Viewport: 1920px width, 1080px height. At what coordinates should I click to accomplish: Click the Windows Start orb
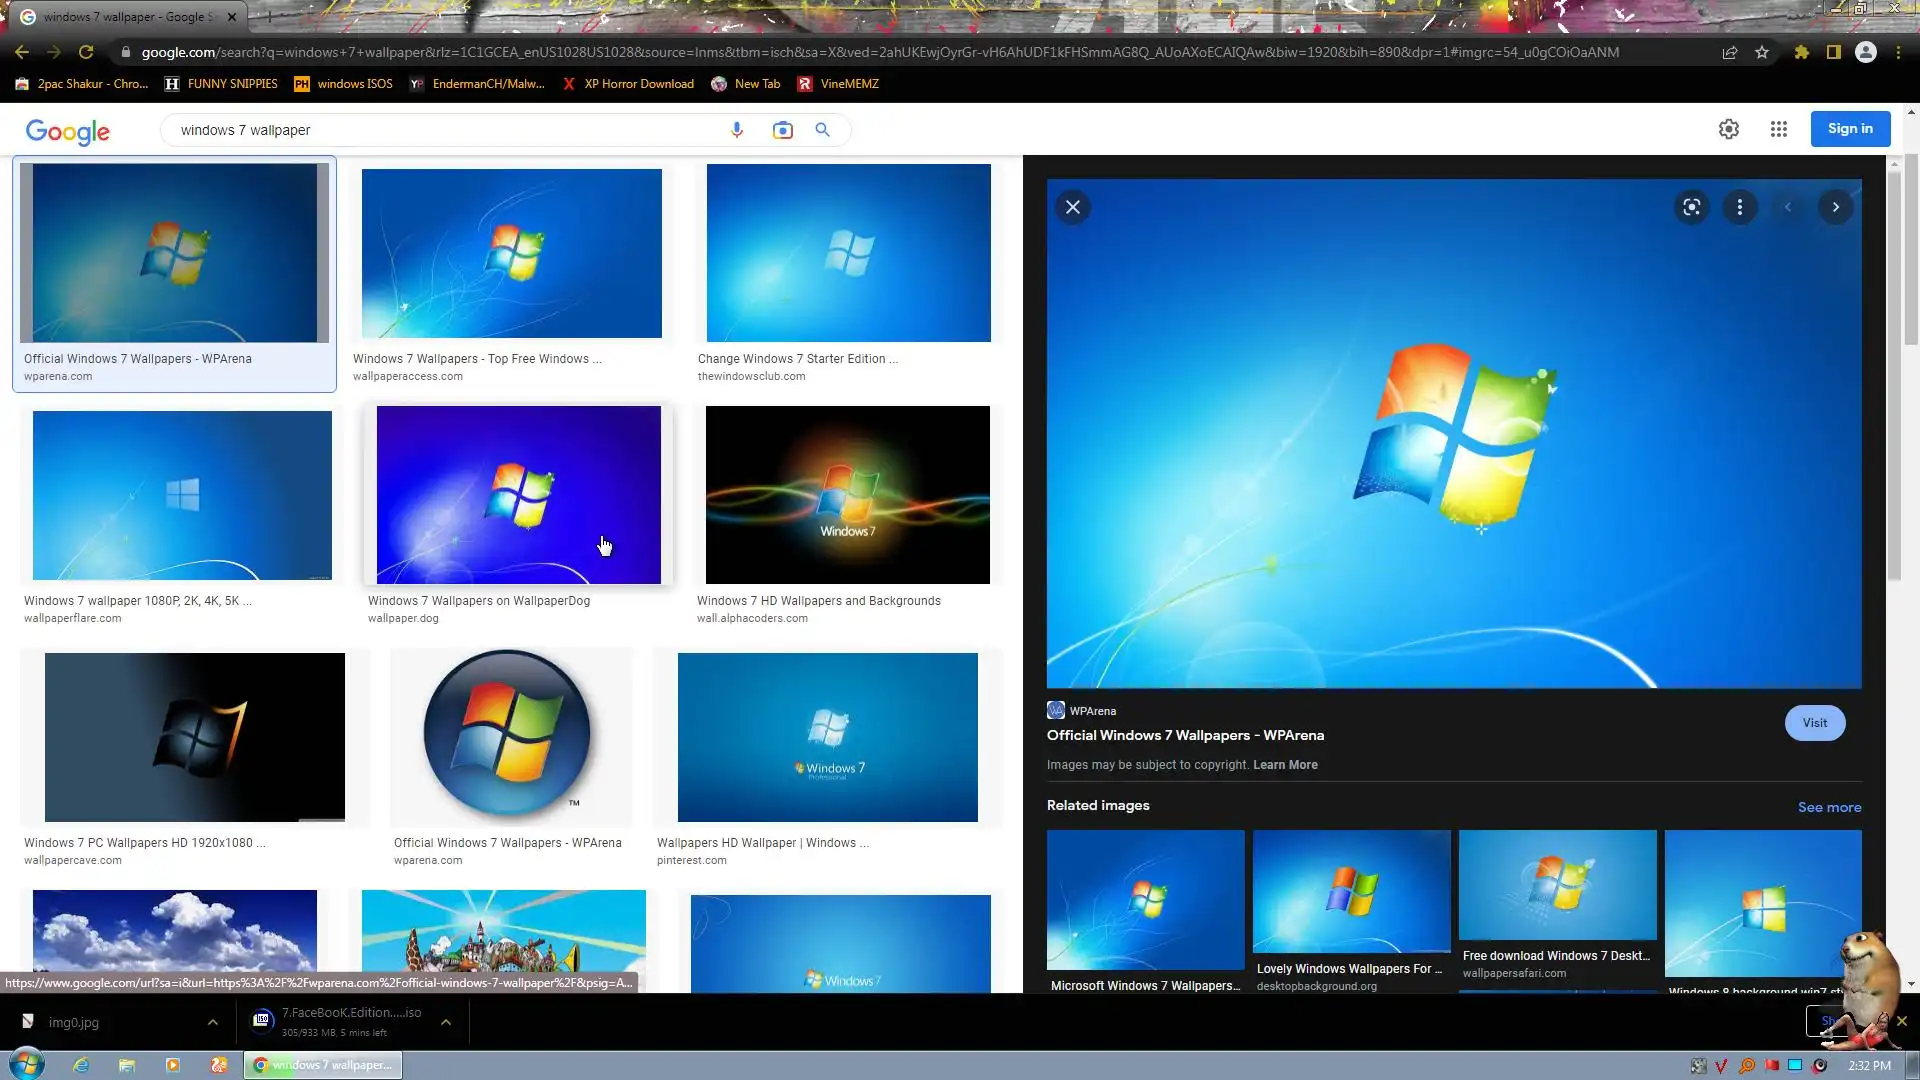click(27, 1064)
